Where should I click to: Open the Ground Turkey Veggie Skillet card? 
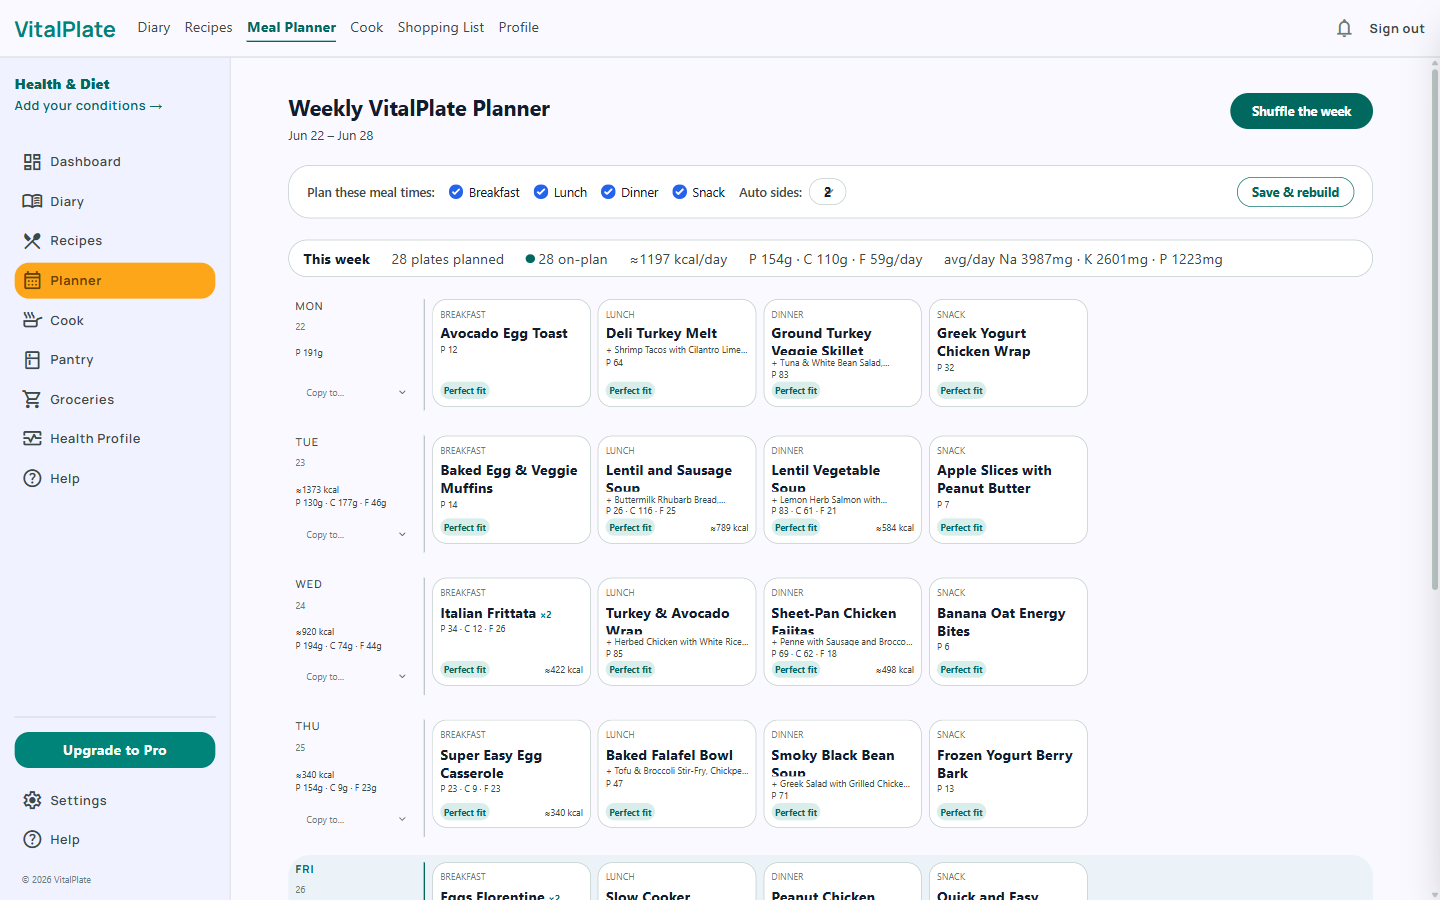[x=842, y=353]
